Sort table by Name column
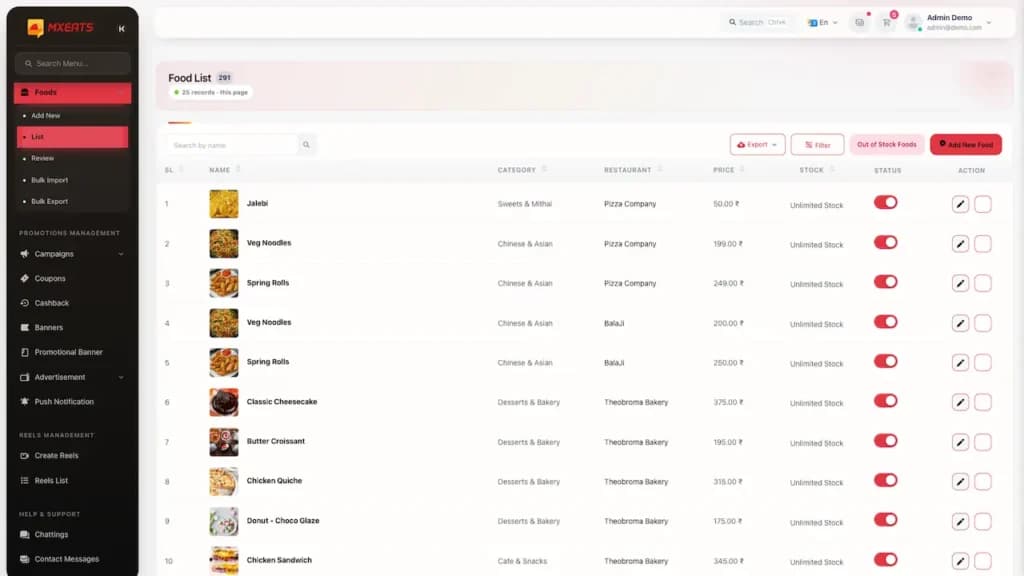 (225, 170)
